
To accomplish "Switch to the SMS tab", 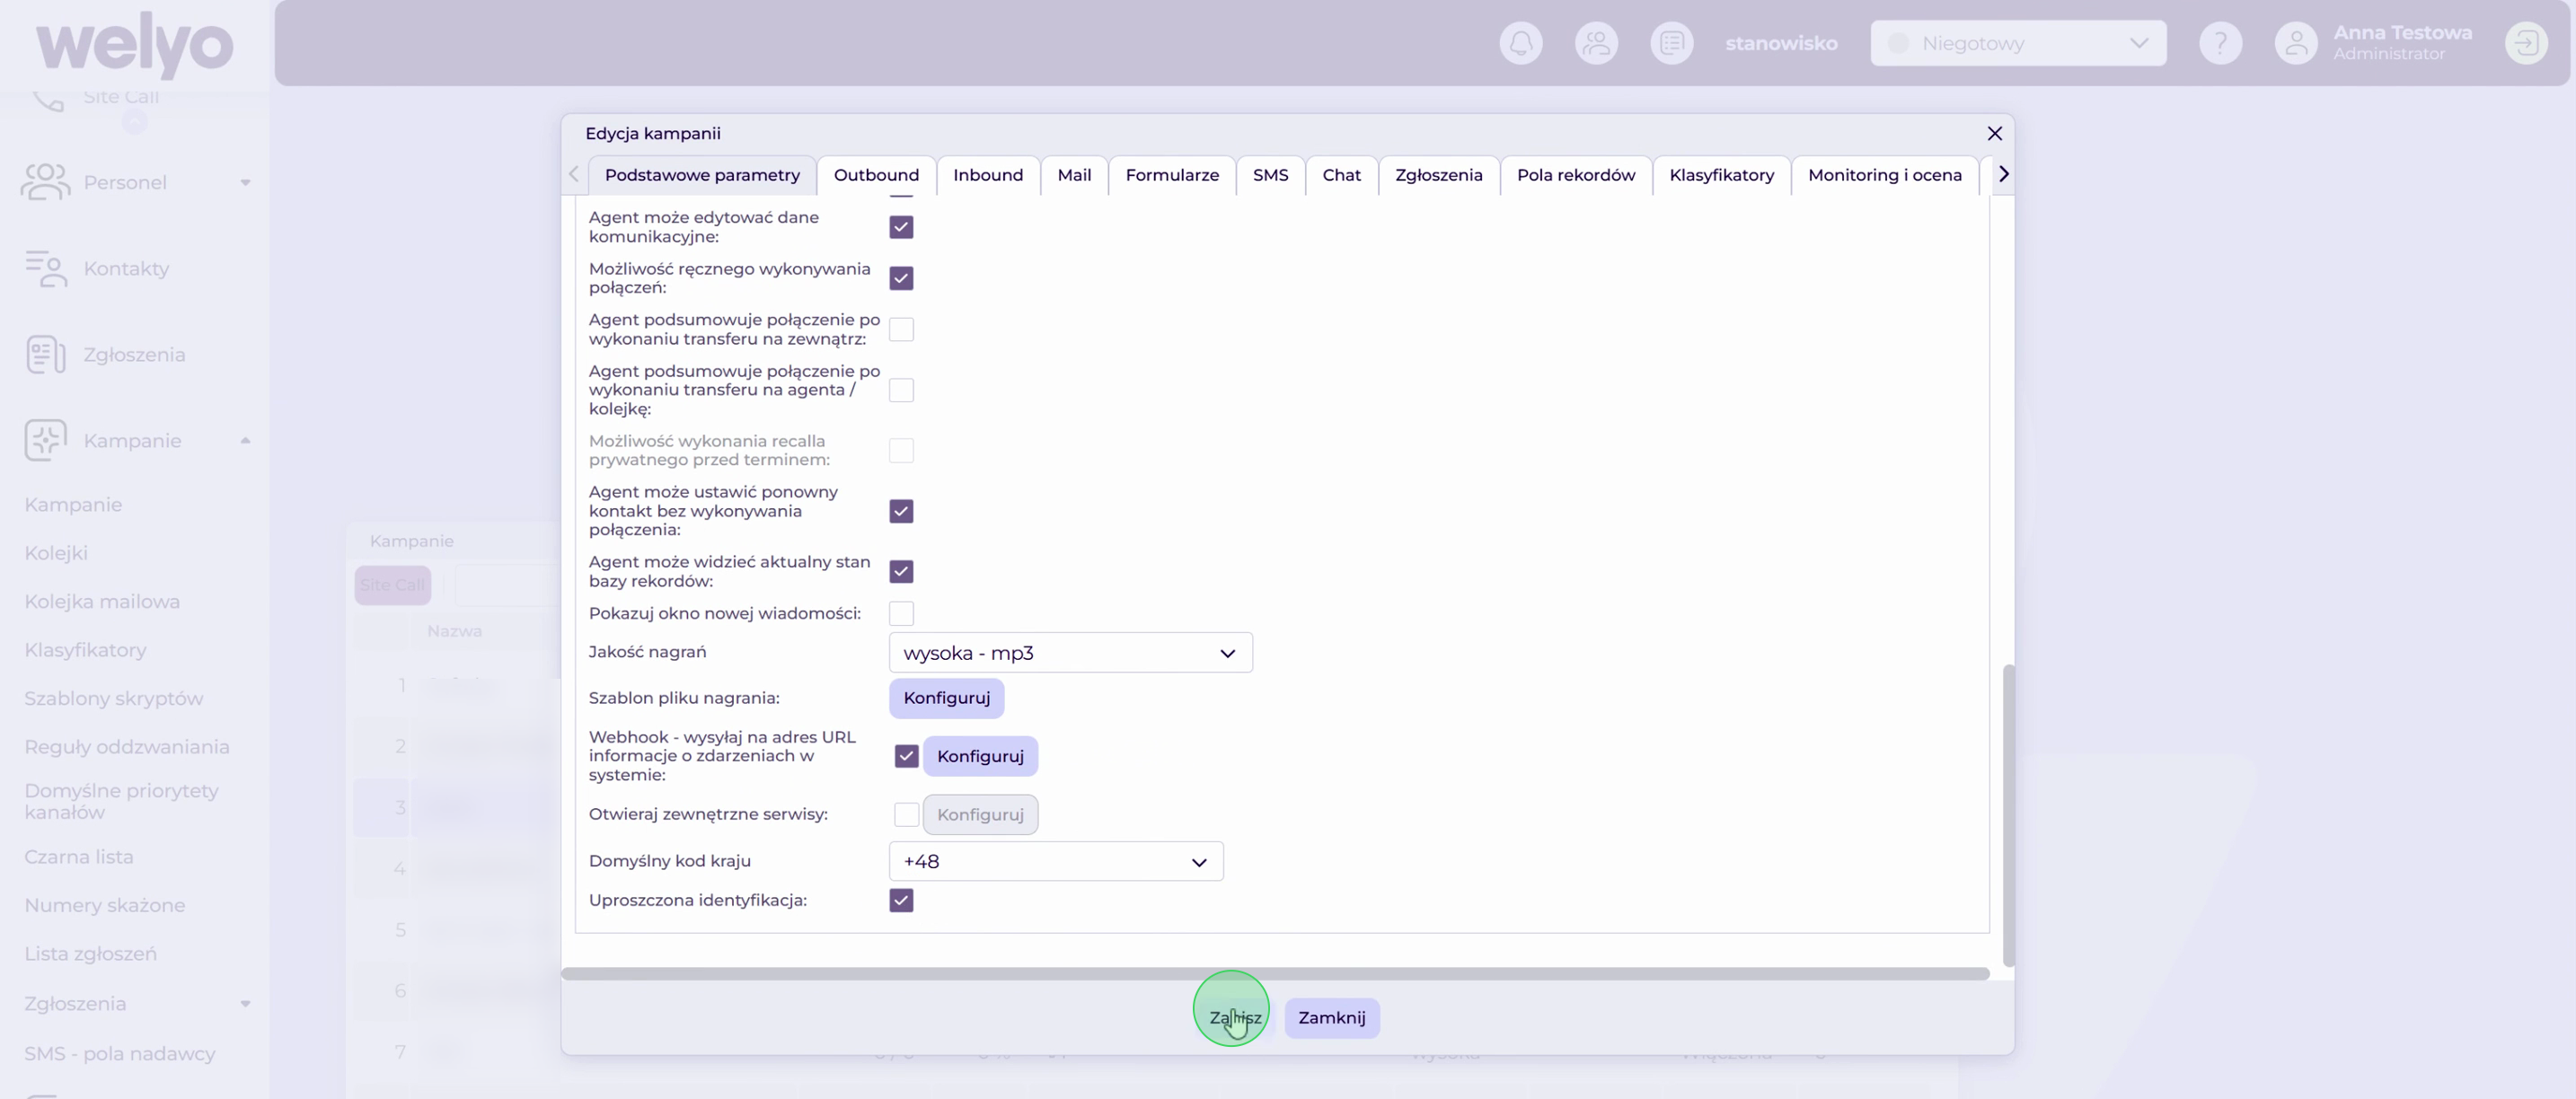I will coord(1270,175).
